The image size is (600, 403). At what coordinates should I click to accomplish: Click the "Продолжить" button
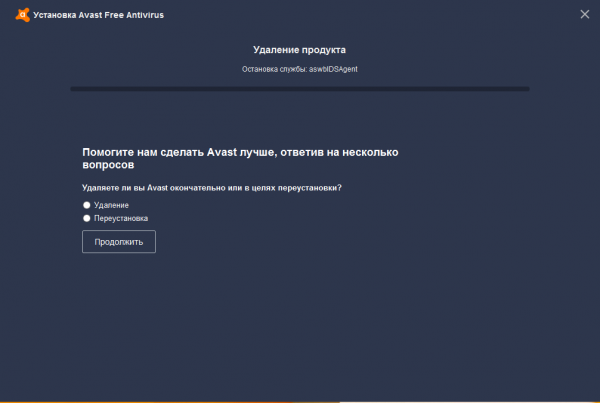pos(119,241)
